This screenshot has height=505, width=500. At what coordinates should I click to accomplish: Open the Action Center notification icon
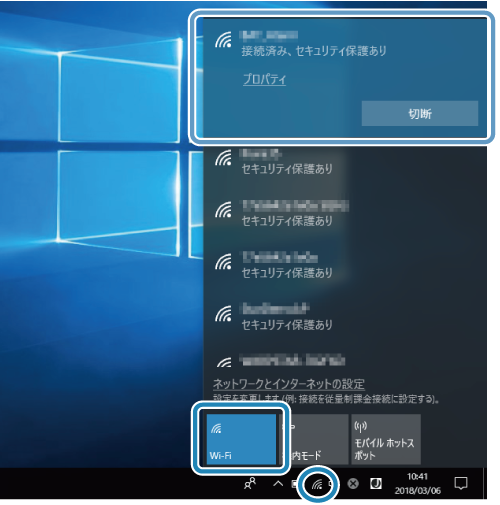461,483
